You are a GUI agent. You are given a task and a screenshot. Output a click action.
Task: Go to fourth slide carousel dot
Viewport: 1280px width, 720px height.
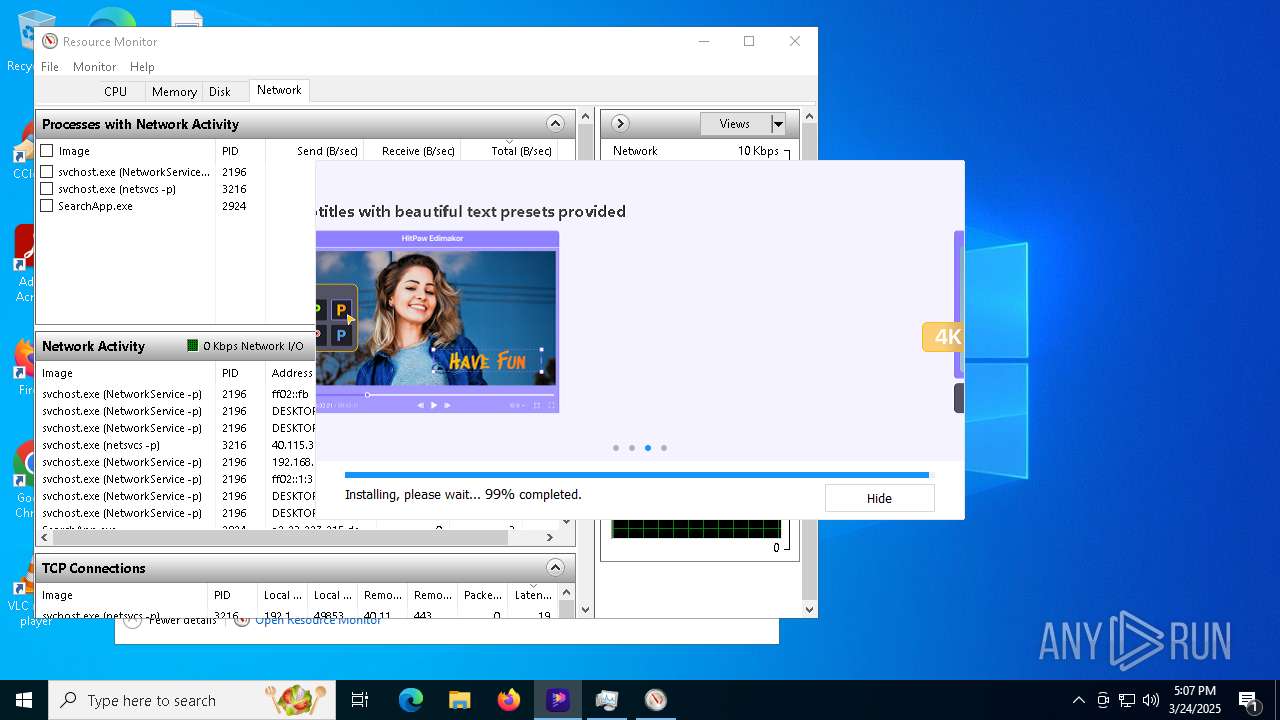click(664, 448)
